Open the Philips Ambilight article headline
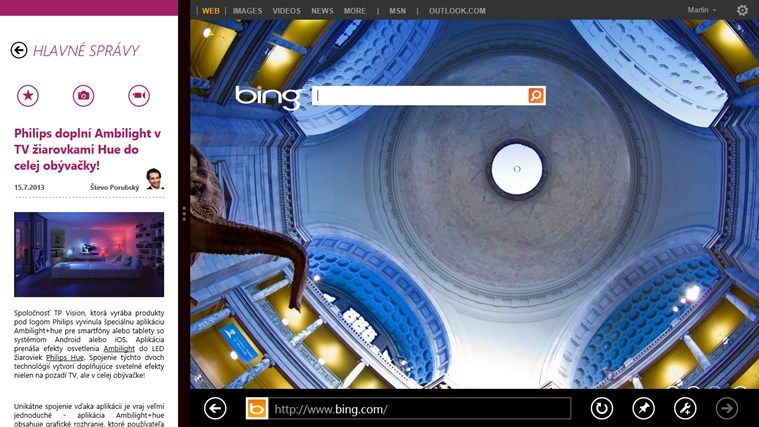 tap(88, 149)
